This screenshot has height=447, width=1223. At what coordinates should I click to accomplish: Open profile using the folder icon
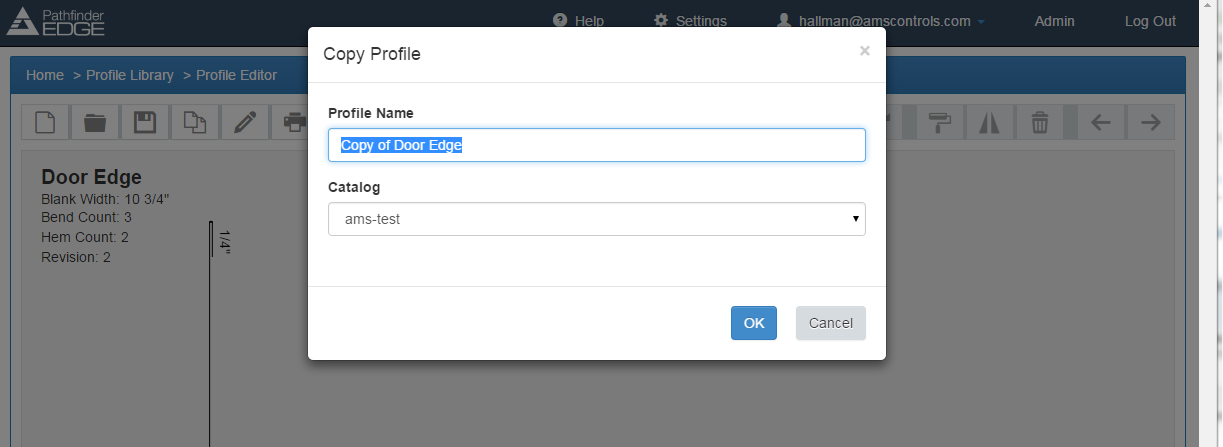(x=95, y=122)
